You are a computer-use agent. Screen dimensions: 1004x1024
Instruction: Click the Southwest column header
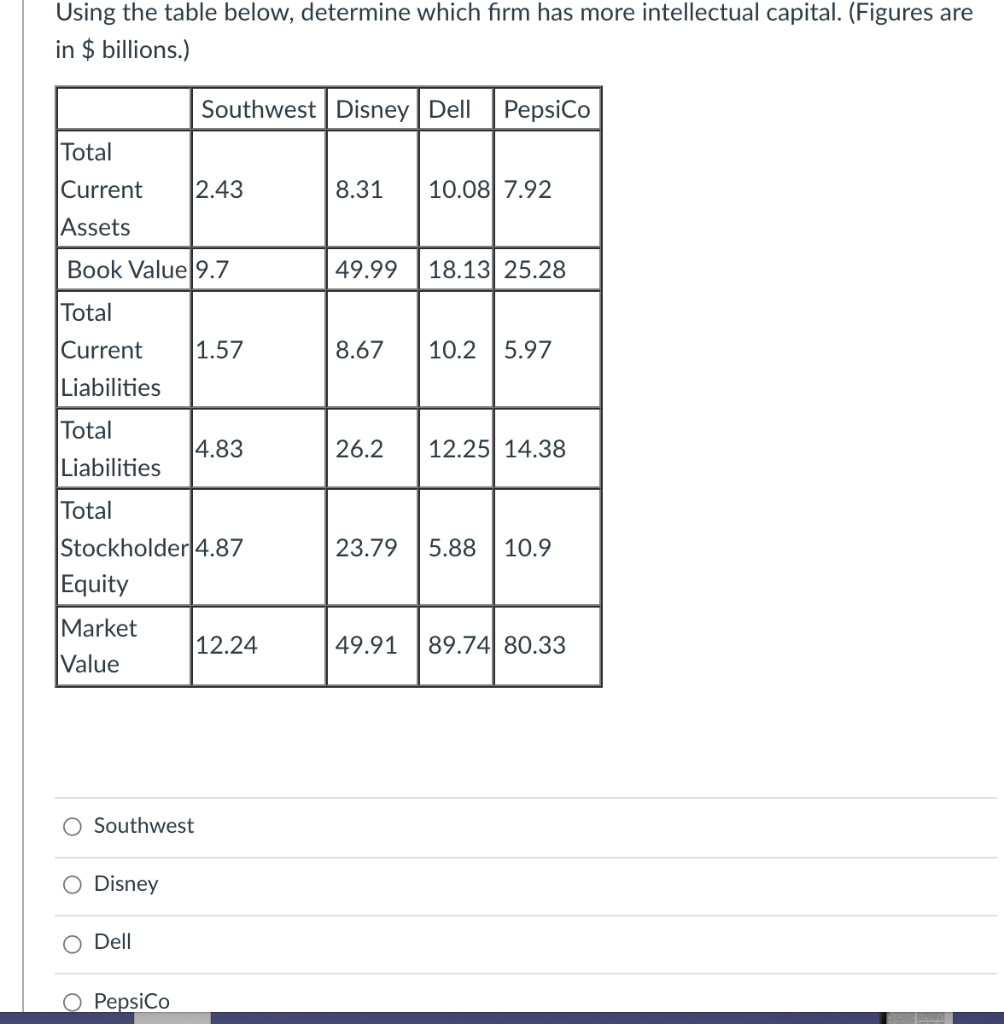click(x=258, y=110)
